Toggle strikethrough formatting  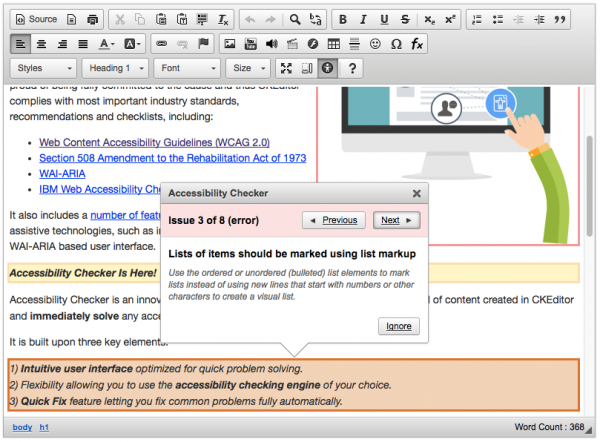pos(405,19)
